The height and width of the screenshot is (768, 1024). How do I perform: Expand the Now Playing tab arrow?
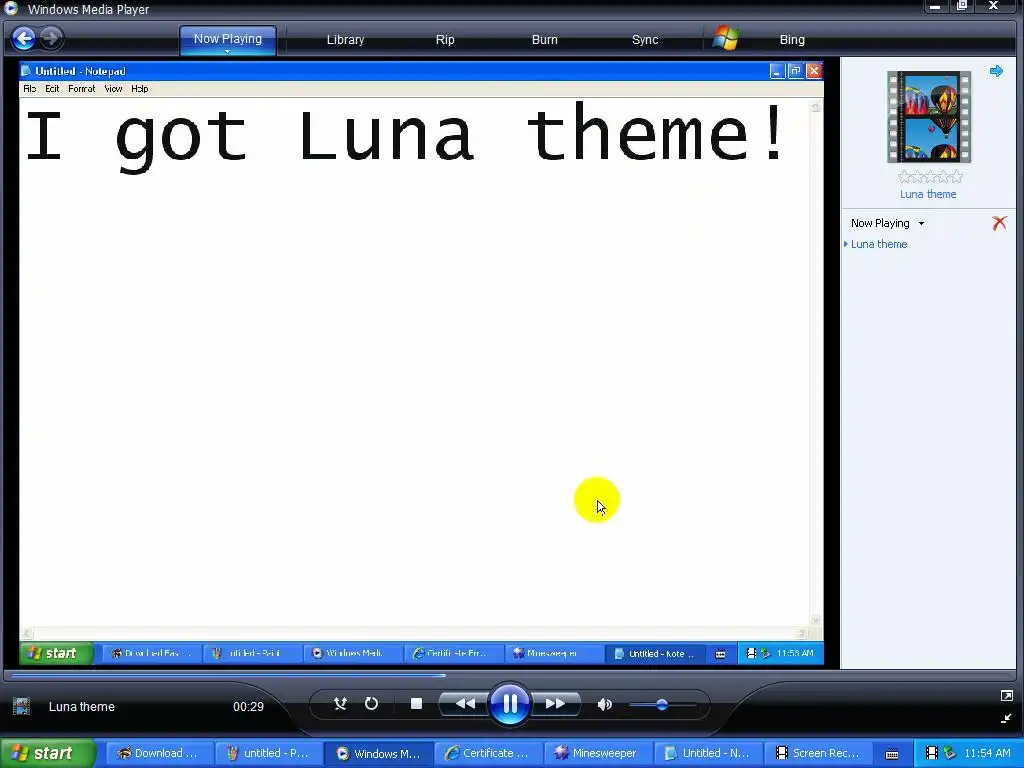[227, 51]
